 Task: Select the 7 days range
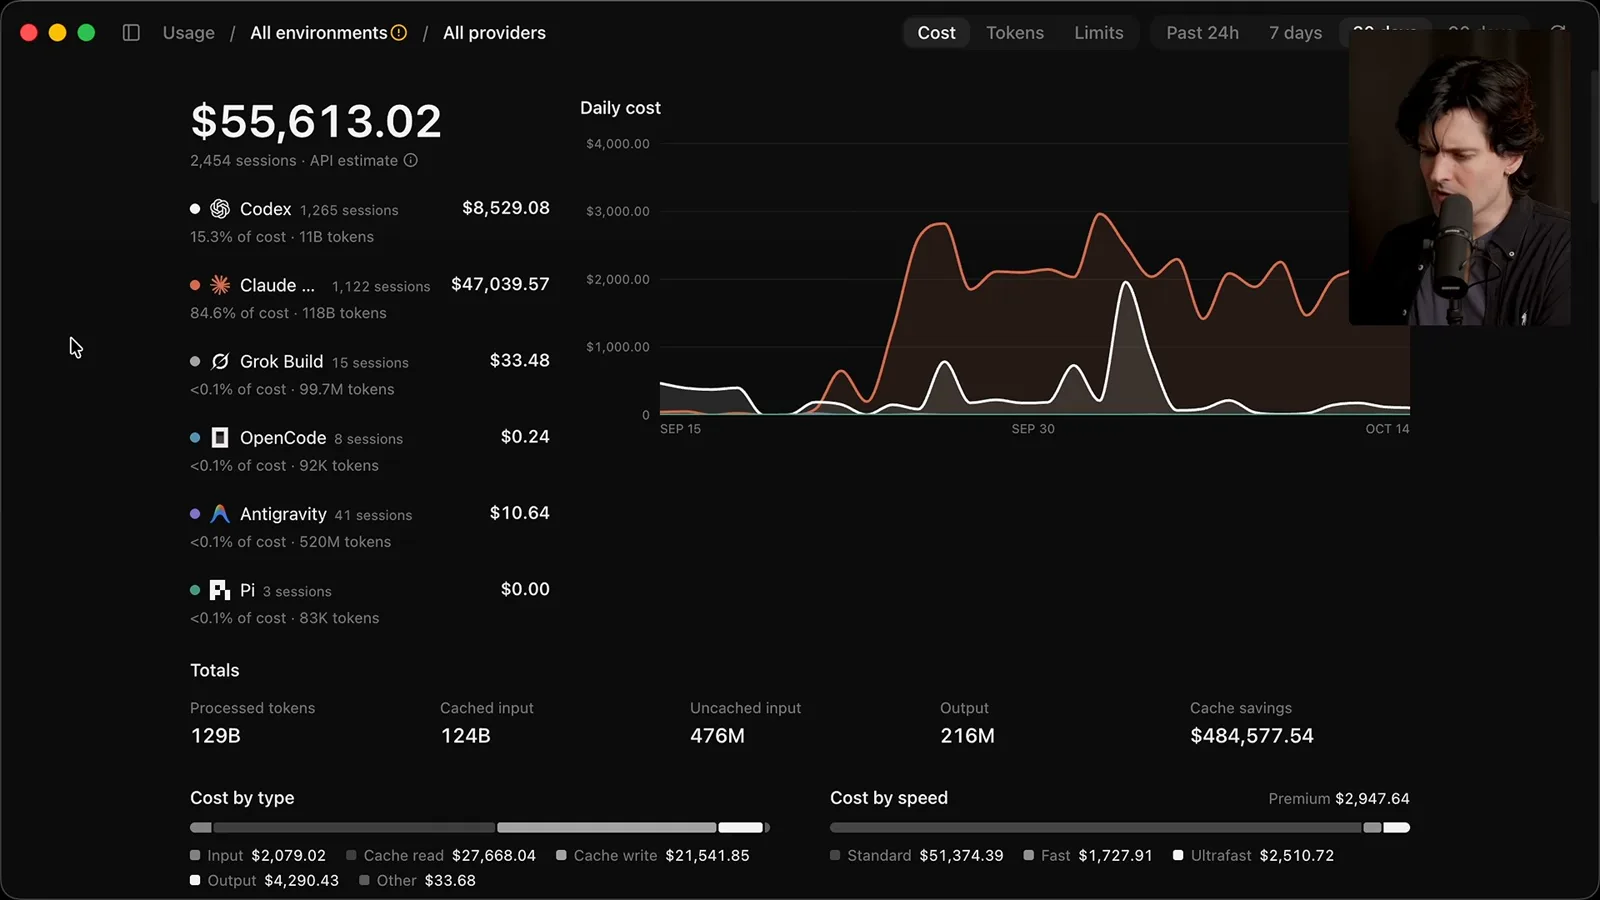[x=1295, y=33]
